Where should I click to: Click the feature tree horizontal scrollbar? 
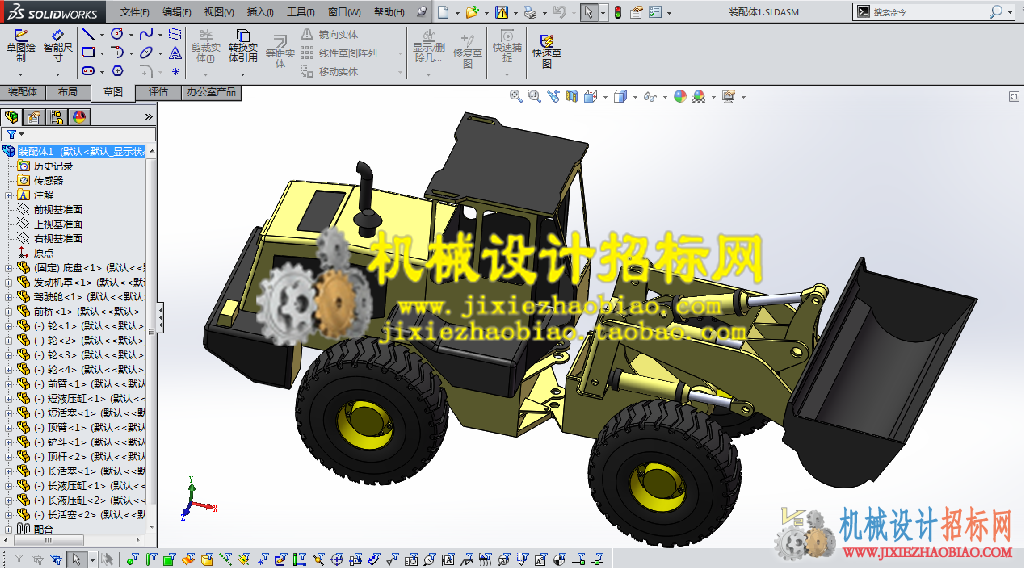point(47,541)
